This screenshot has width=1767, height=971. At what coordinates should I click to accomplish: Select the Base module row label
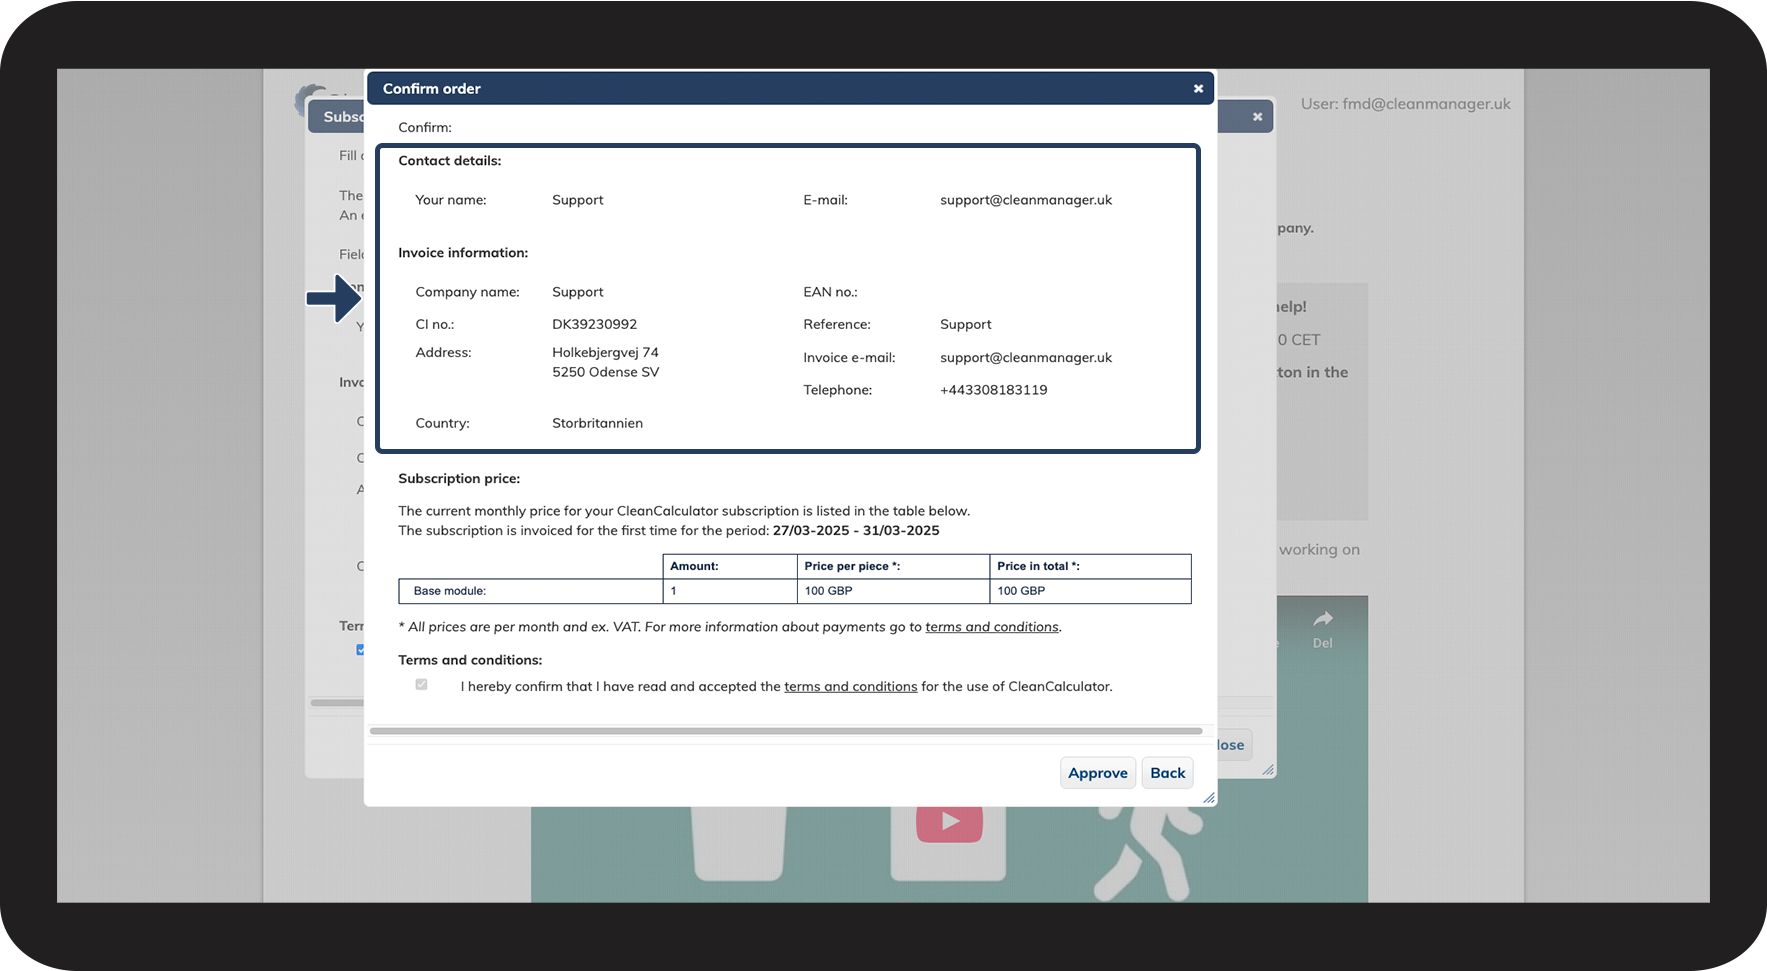coord(450,591)
